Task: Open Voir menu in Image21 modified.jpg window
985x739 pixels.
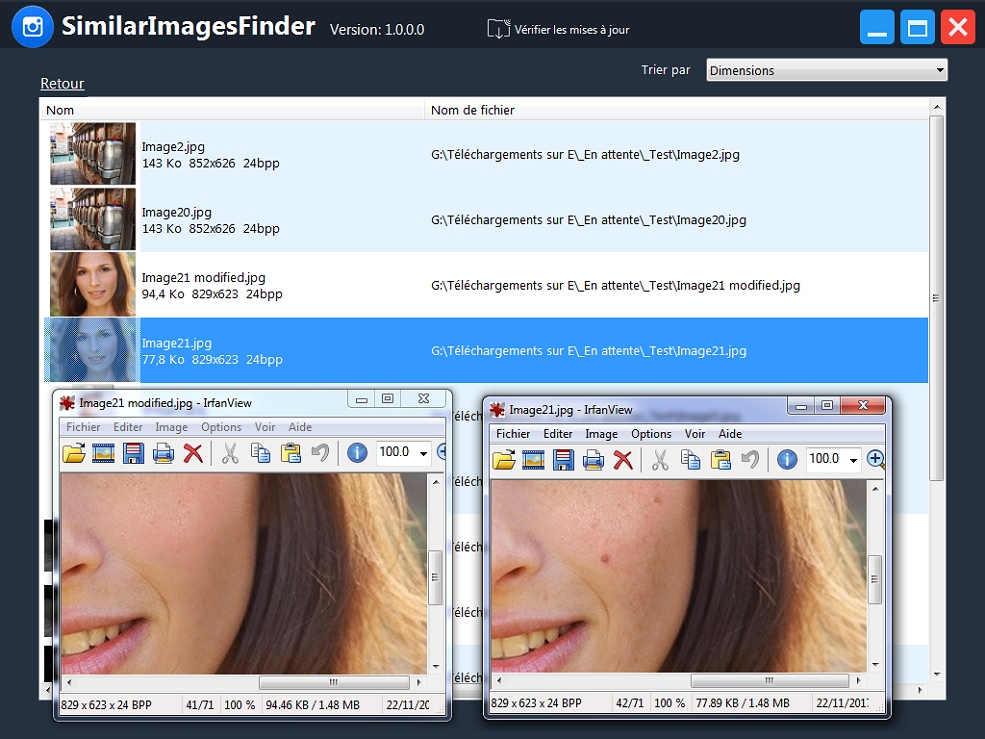Action: click(264, 427)
